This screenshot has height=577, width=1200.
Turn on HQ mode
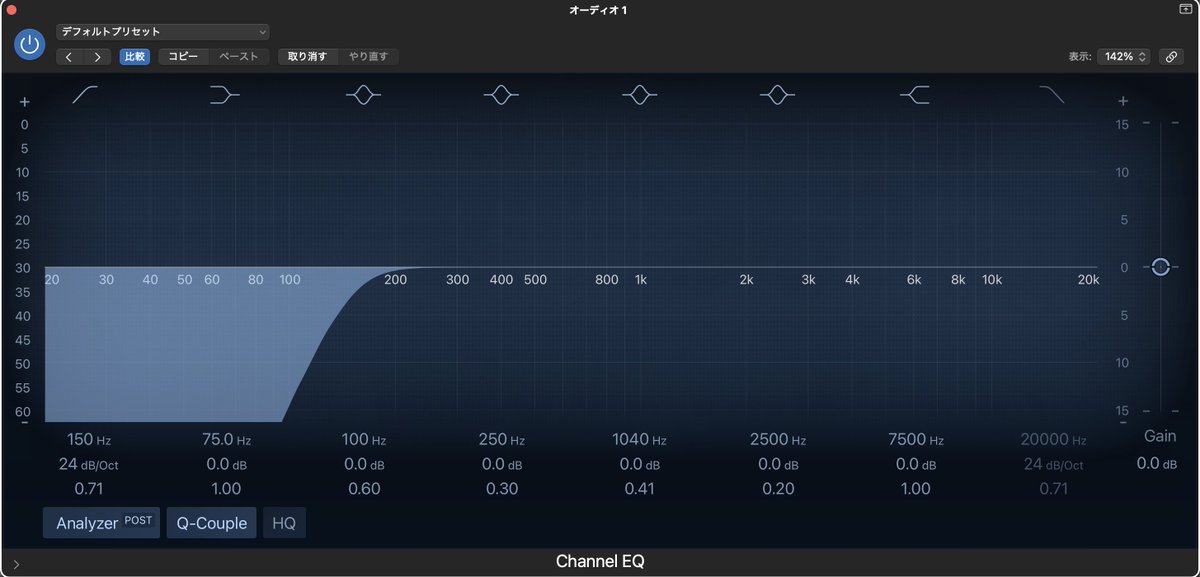point(284,522)
